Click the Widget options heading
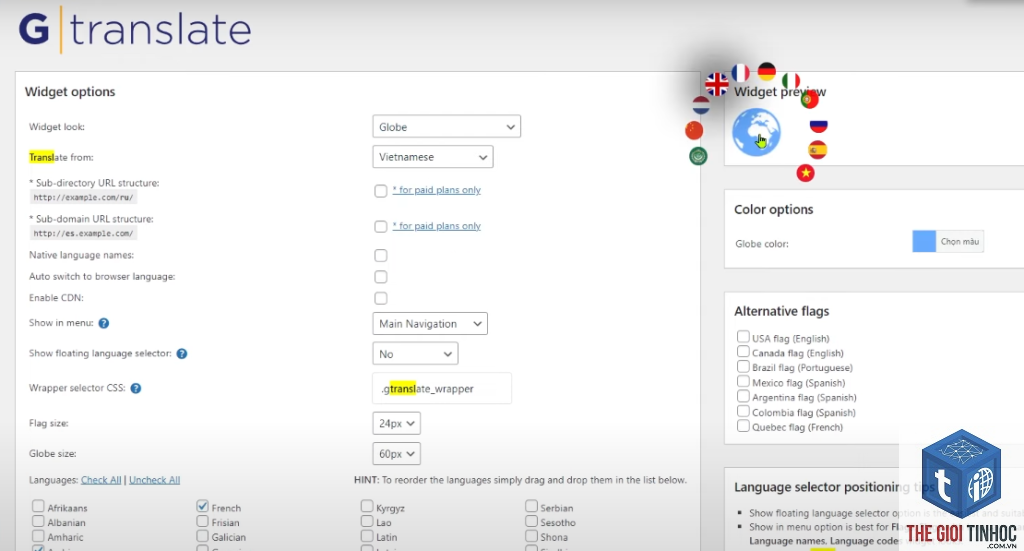 click(x=70, y=92)
